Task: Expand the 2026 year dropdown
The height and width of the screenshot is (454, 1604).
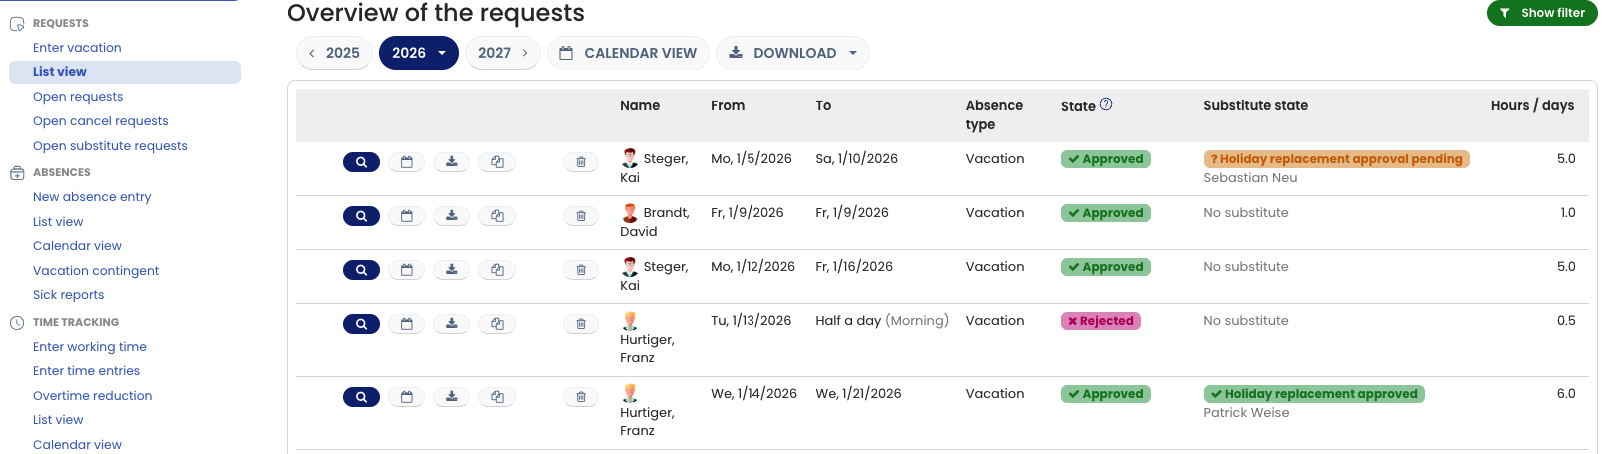Action: [442, 53]
